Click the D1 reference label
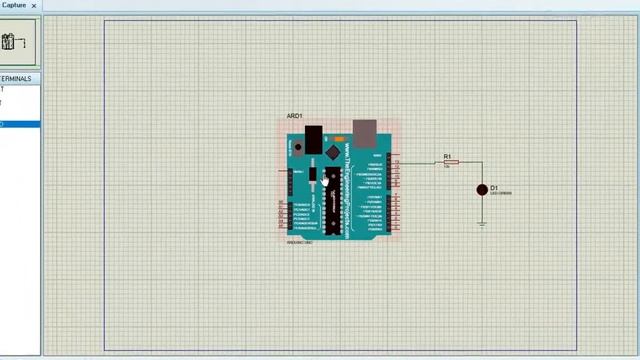The height and width of the screenshot is (360, 640). click(494, 188)
